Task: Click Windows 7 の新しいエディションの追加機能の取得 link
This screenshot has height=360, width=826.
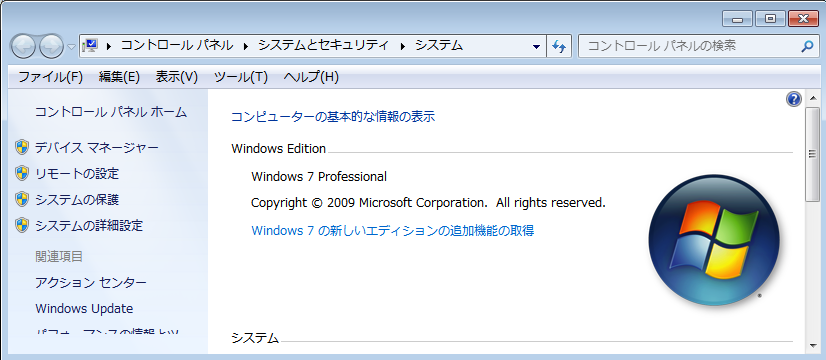Action: 393,230
